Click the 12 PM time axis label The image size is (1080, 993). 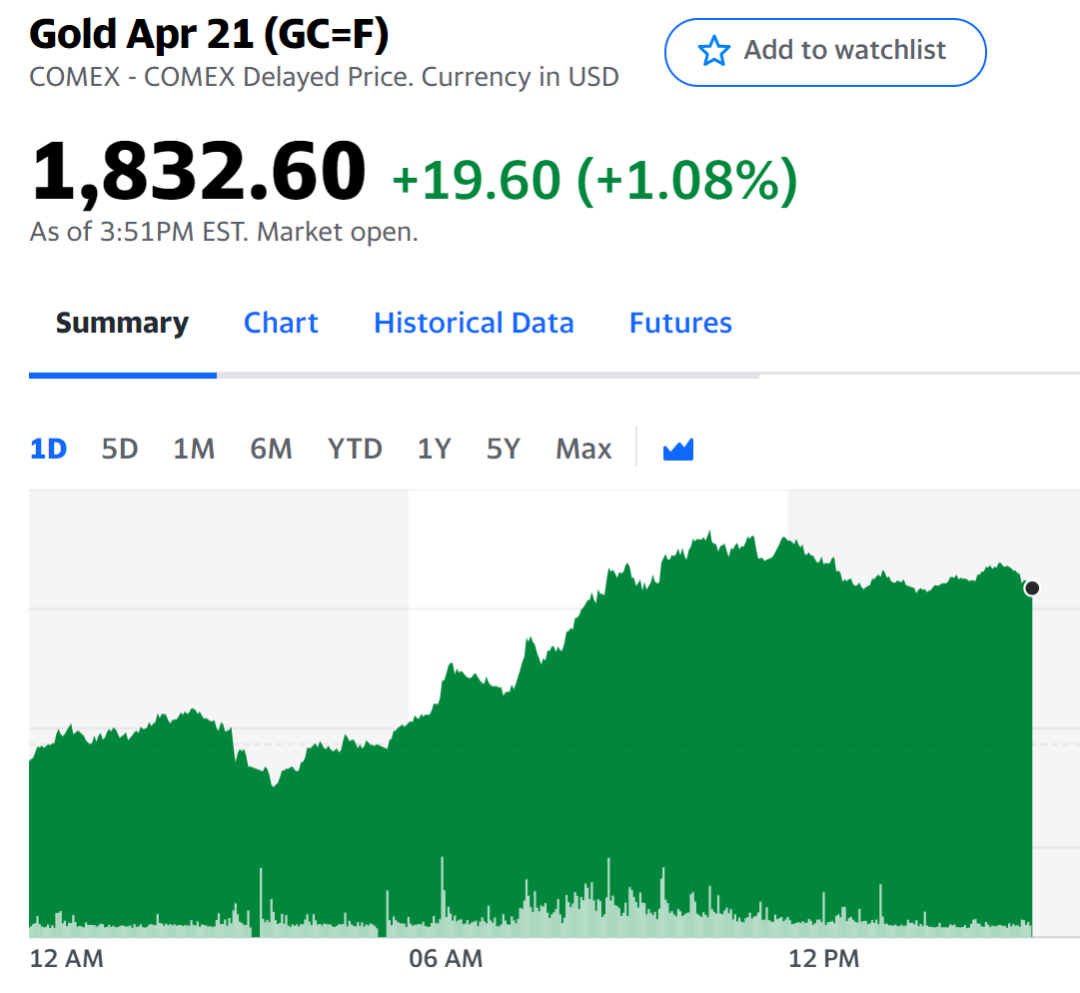coord(824,959)
